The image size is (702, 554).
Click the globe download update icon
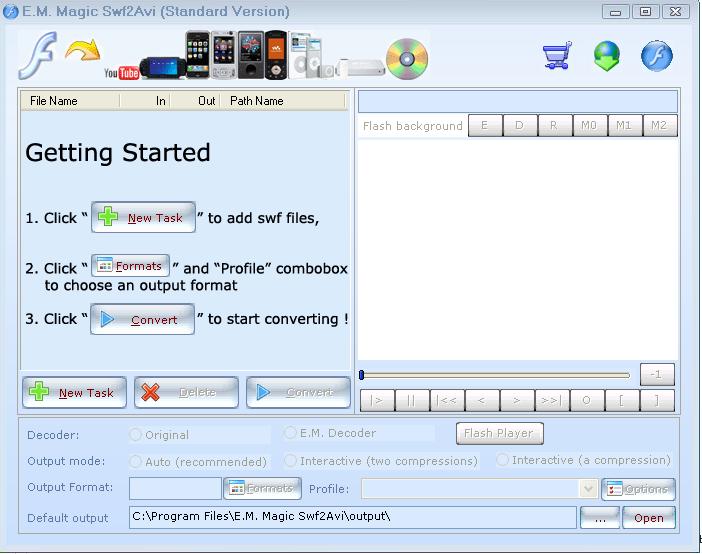click(607, 56)
